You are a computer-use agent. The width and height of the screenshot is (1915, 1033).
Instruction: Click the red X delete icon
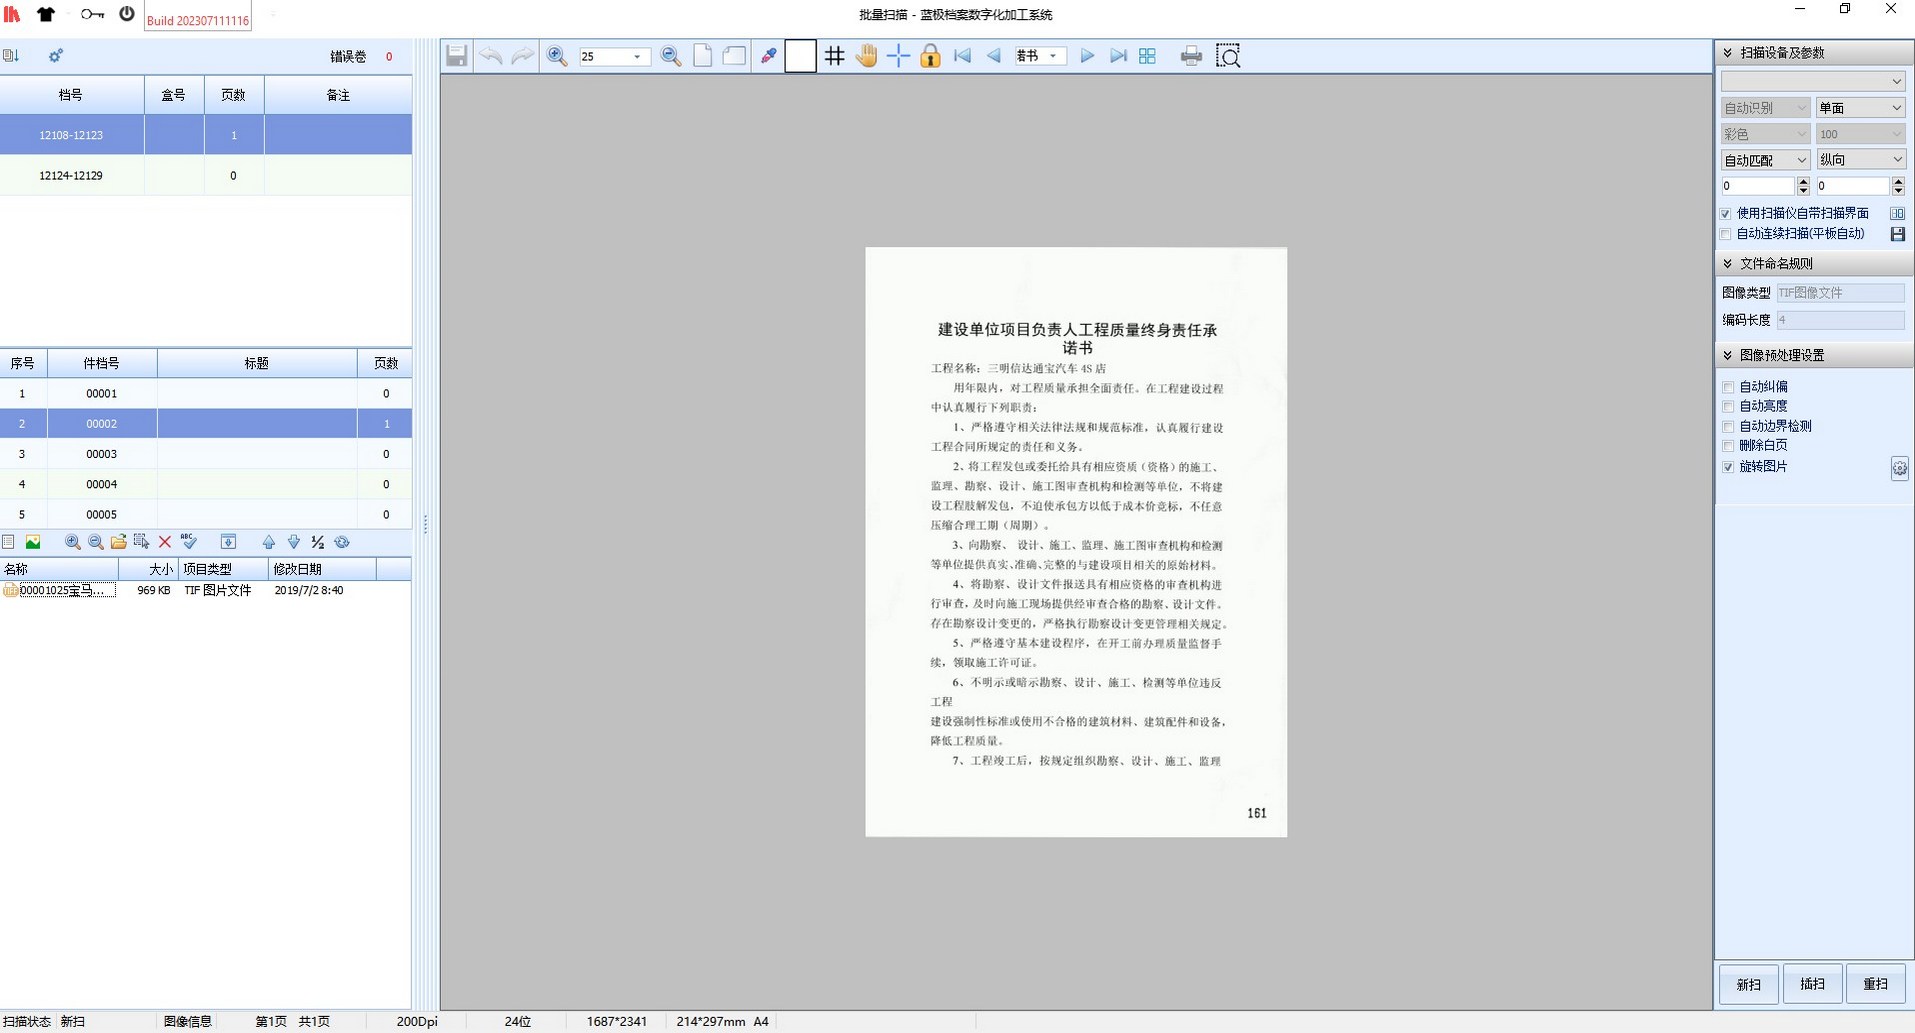[165, 542]
